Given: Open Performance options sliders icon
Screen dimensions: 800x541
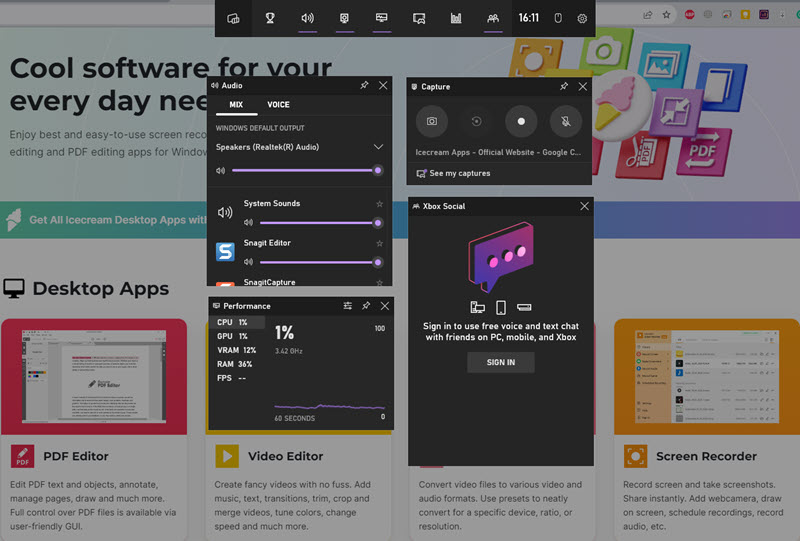Looking at the screenshot, I should (x=347, y=306).
